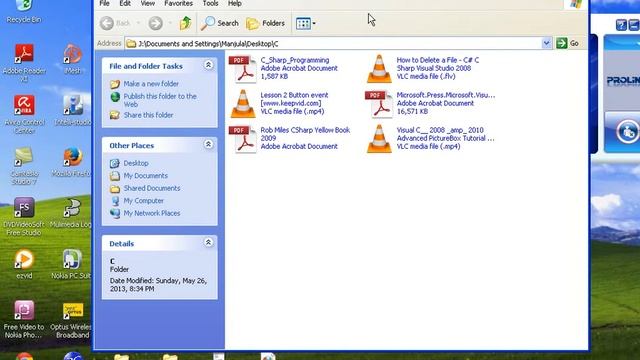Click How to Delete a File file name
Screen dimensions: 640x360
click(x=438, y=64)
